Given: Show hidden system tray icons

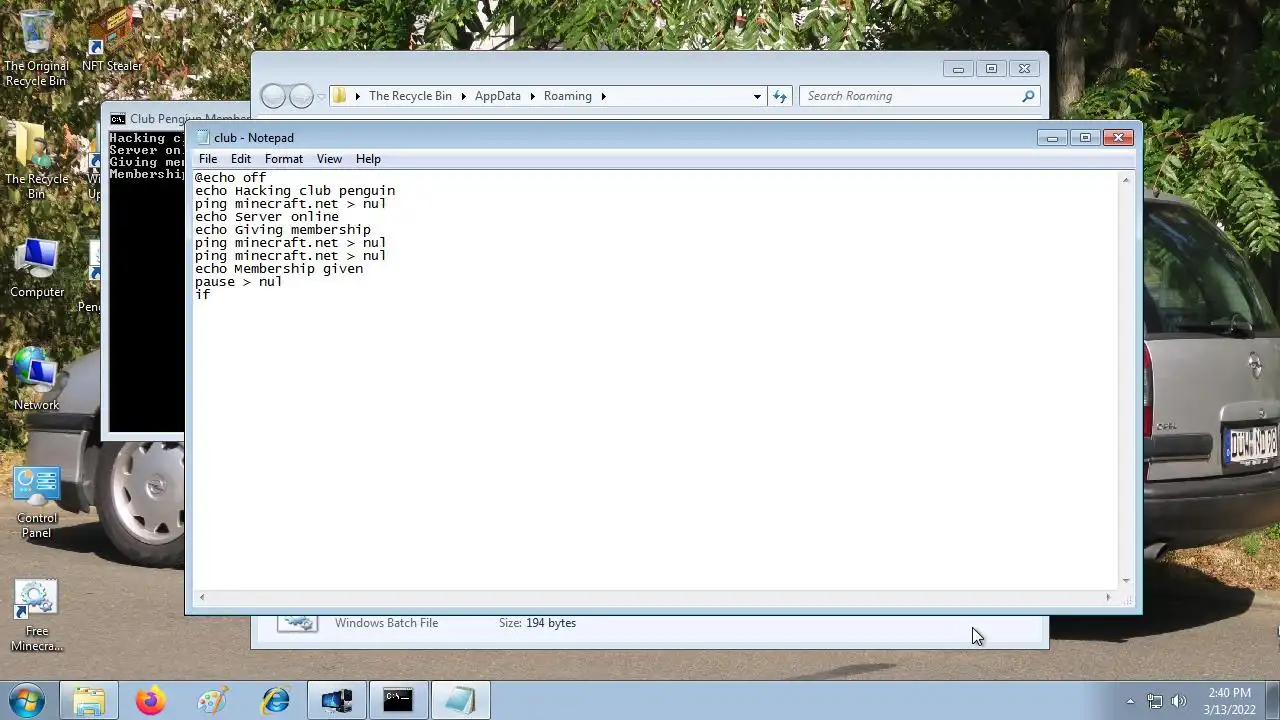Looking at the screenshot, I should pos(1130,701).
